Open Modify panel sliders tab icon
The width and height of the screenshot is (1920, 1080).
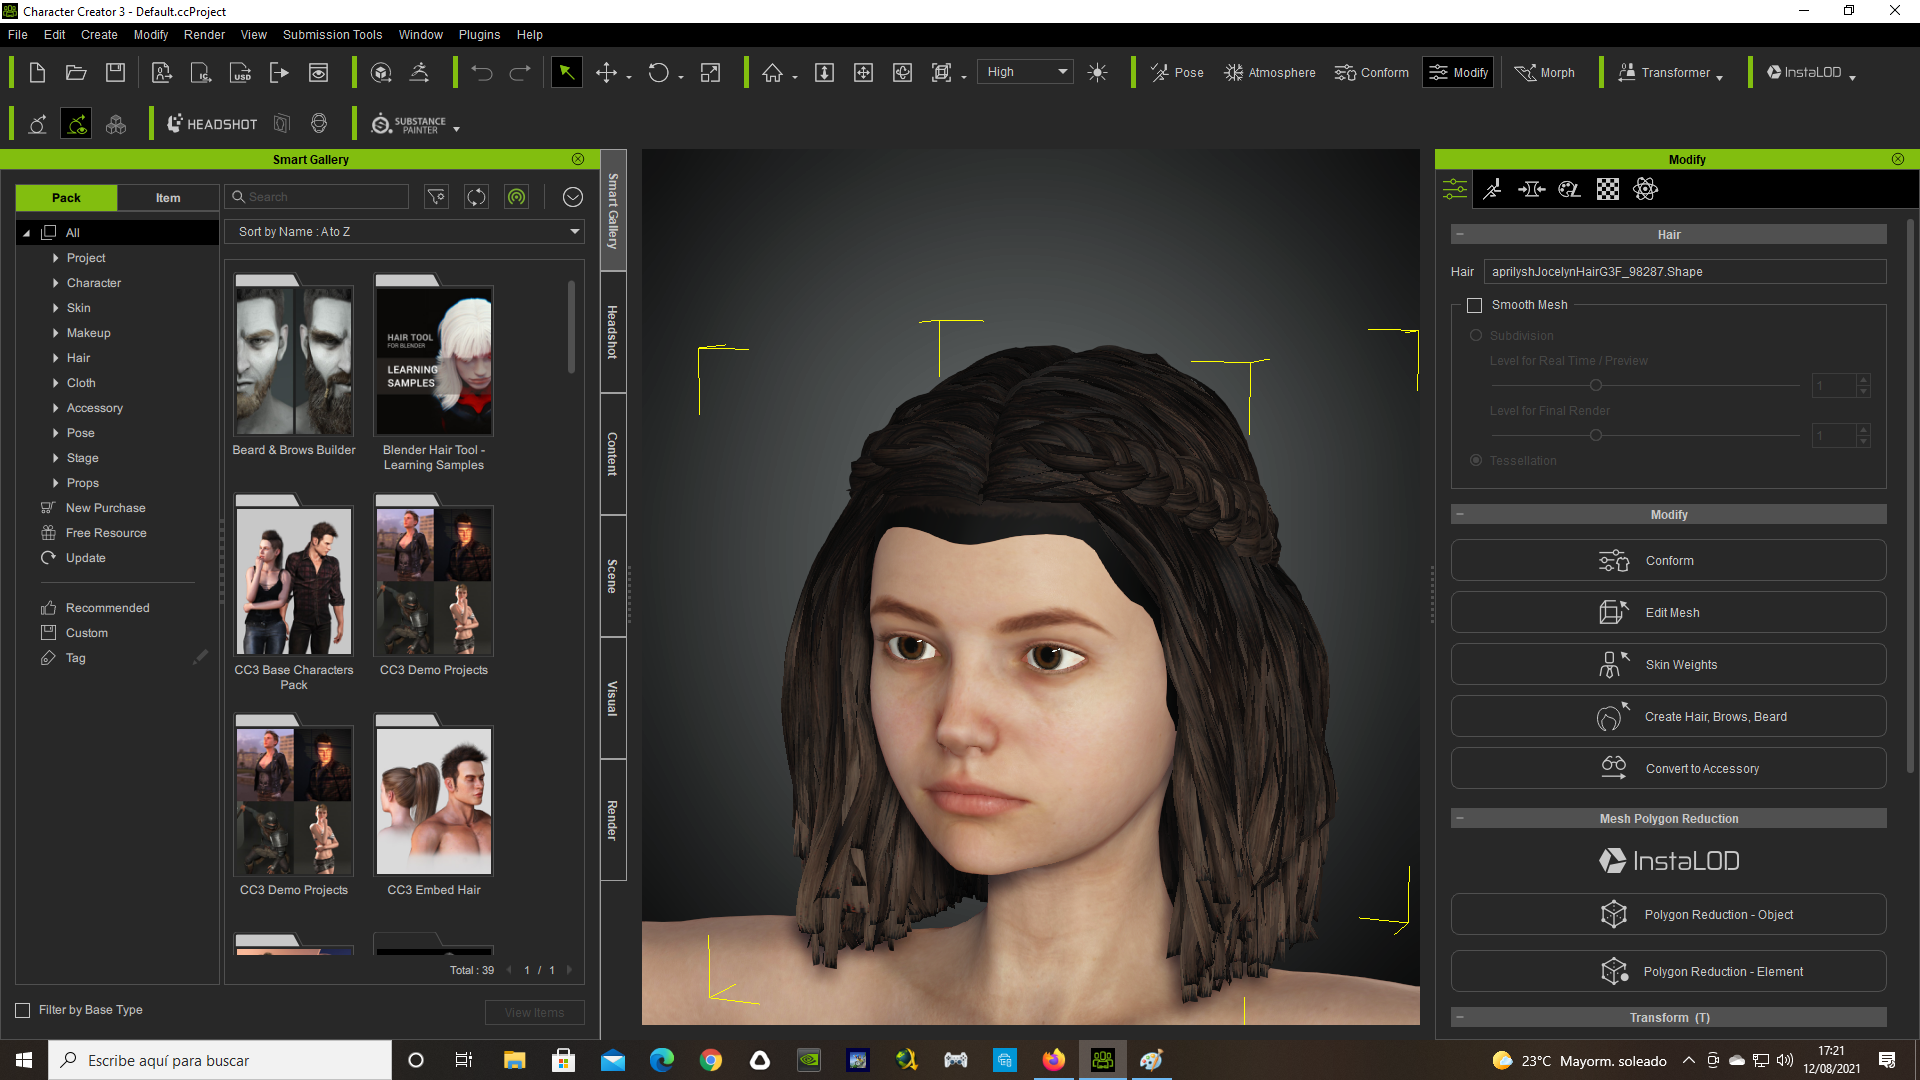1455,189
